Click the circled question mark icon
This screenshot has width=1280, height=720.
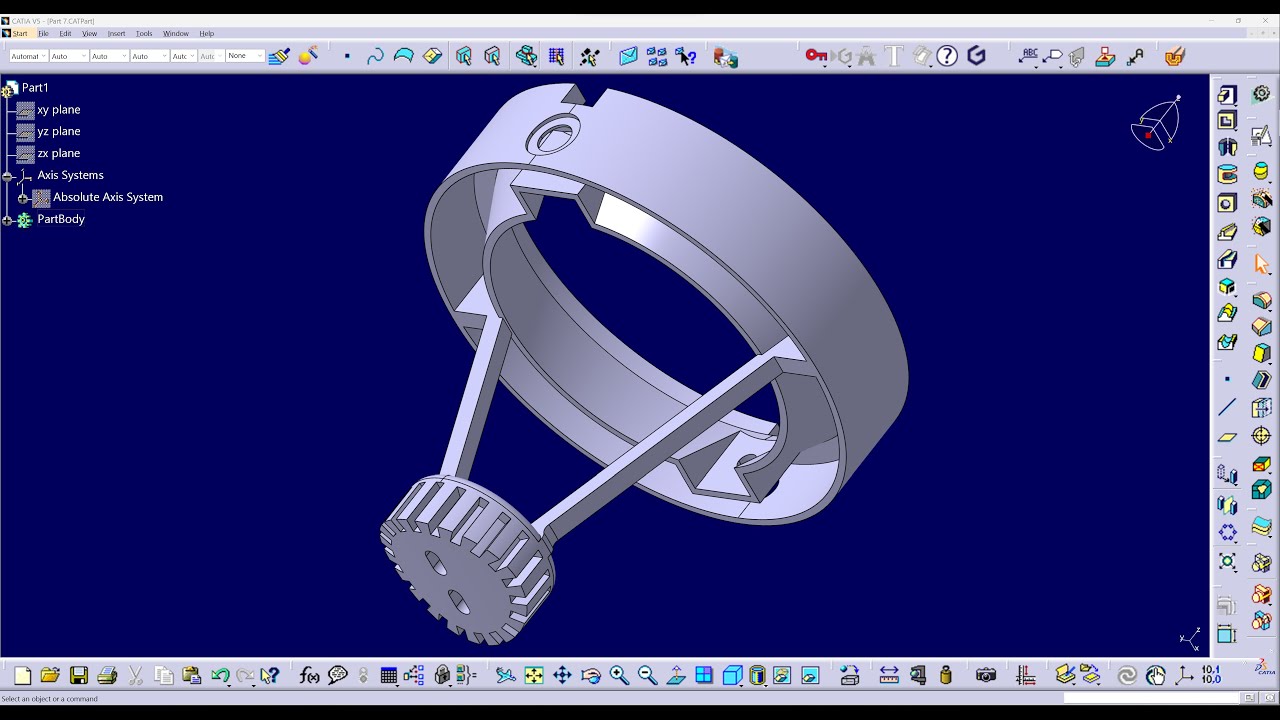(947, 56)
